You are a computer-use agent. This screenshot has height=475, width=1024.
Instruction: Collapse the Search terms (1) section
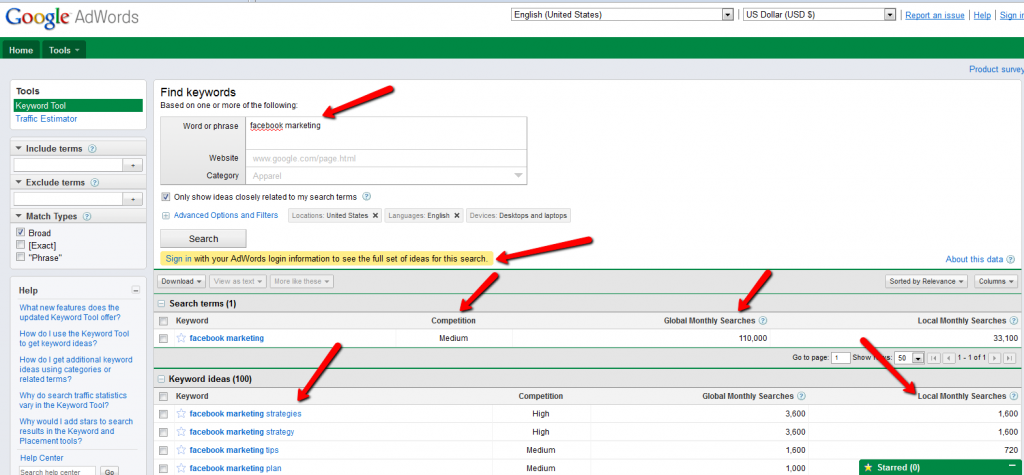pos(161,304)
